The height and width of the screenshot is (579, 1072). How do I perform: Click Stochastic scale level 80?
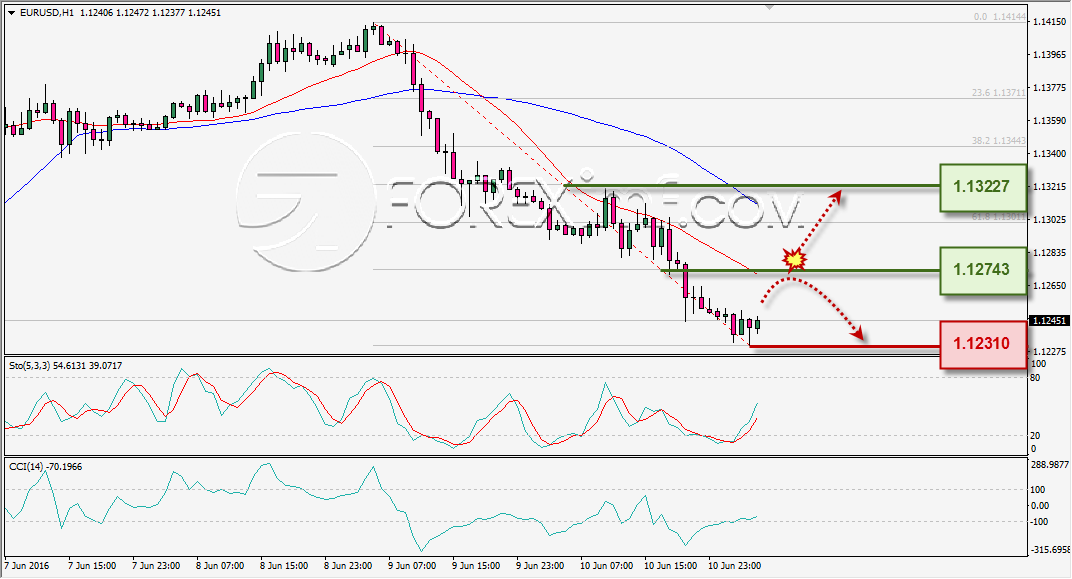(x=1035, y=378)
